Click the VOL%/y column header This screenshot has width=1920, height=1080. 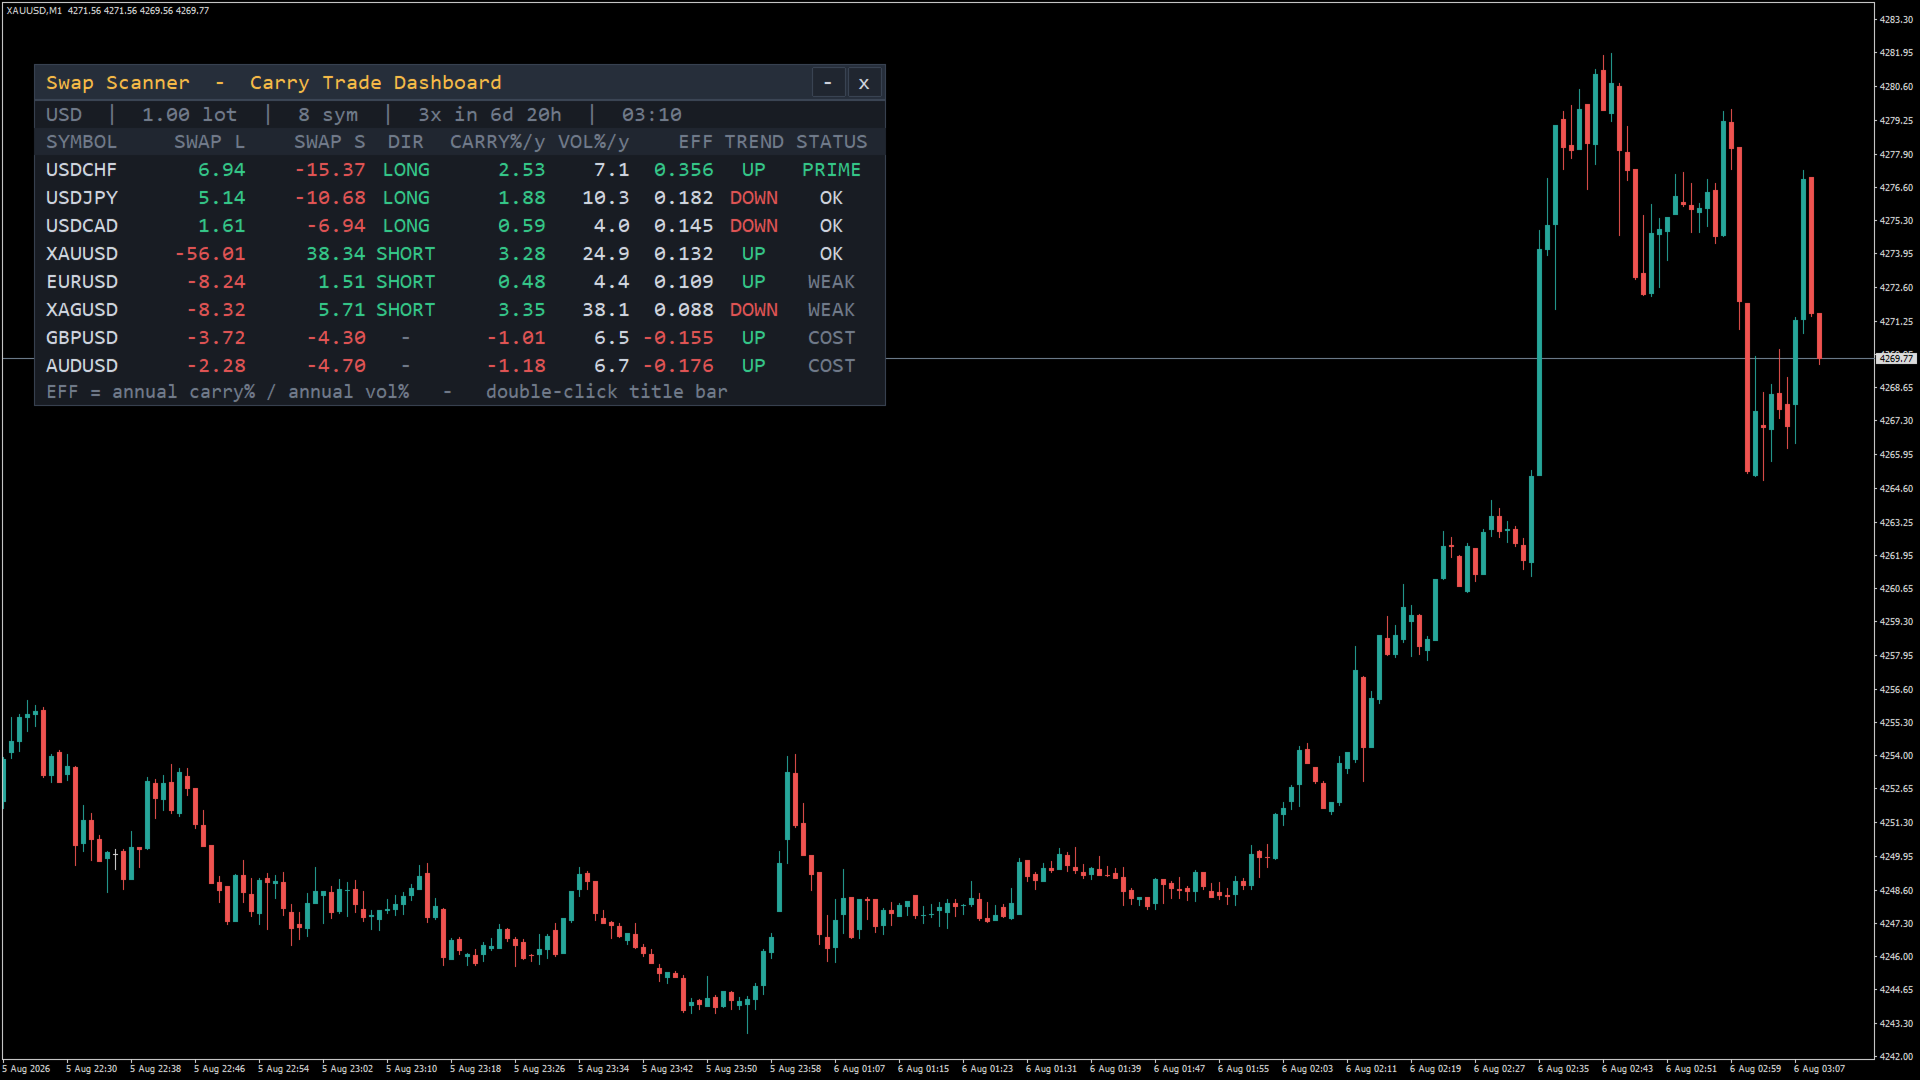click(593, 142)
